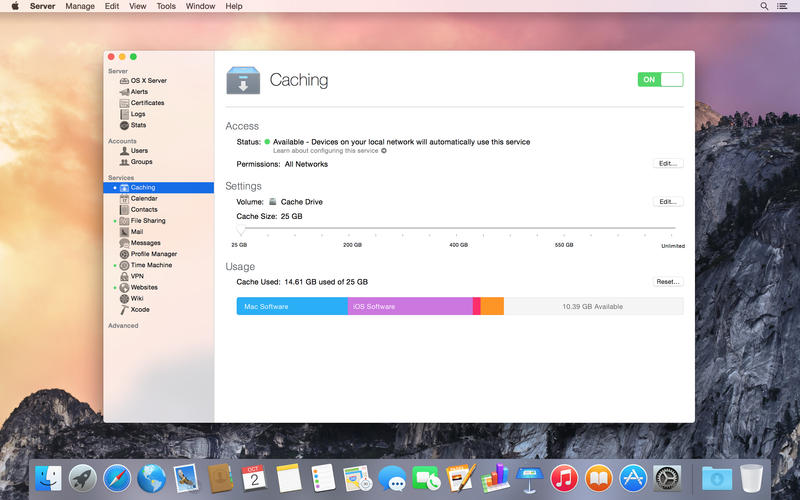The height and width of the screenshot is (500, 800).
Task: Open File Sharing service
Action: 148,220
